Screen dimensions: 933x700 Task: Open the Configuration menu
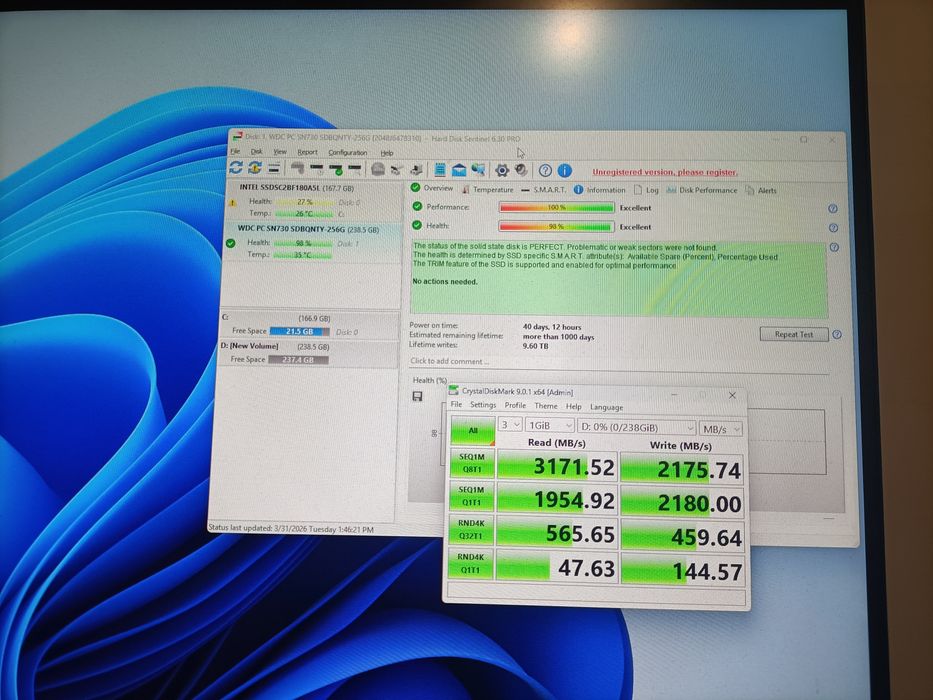coord(347,153)
